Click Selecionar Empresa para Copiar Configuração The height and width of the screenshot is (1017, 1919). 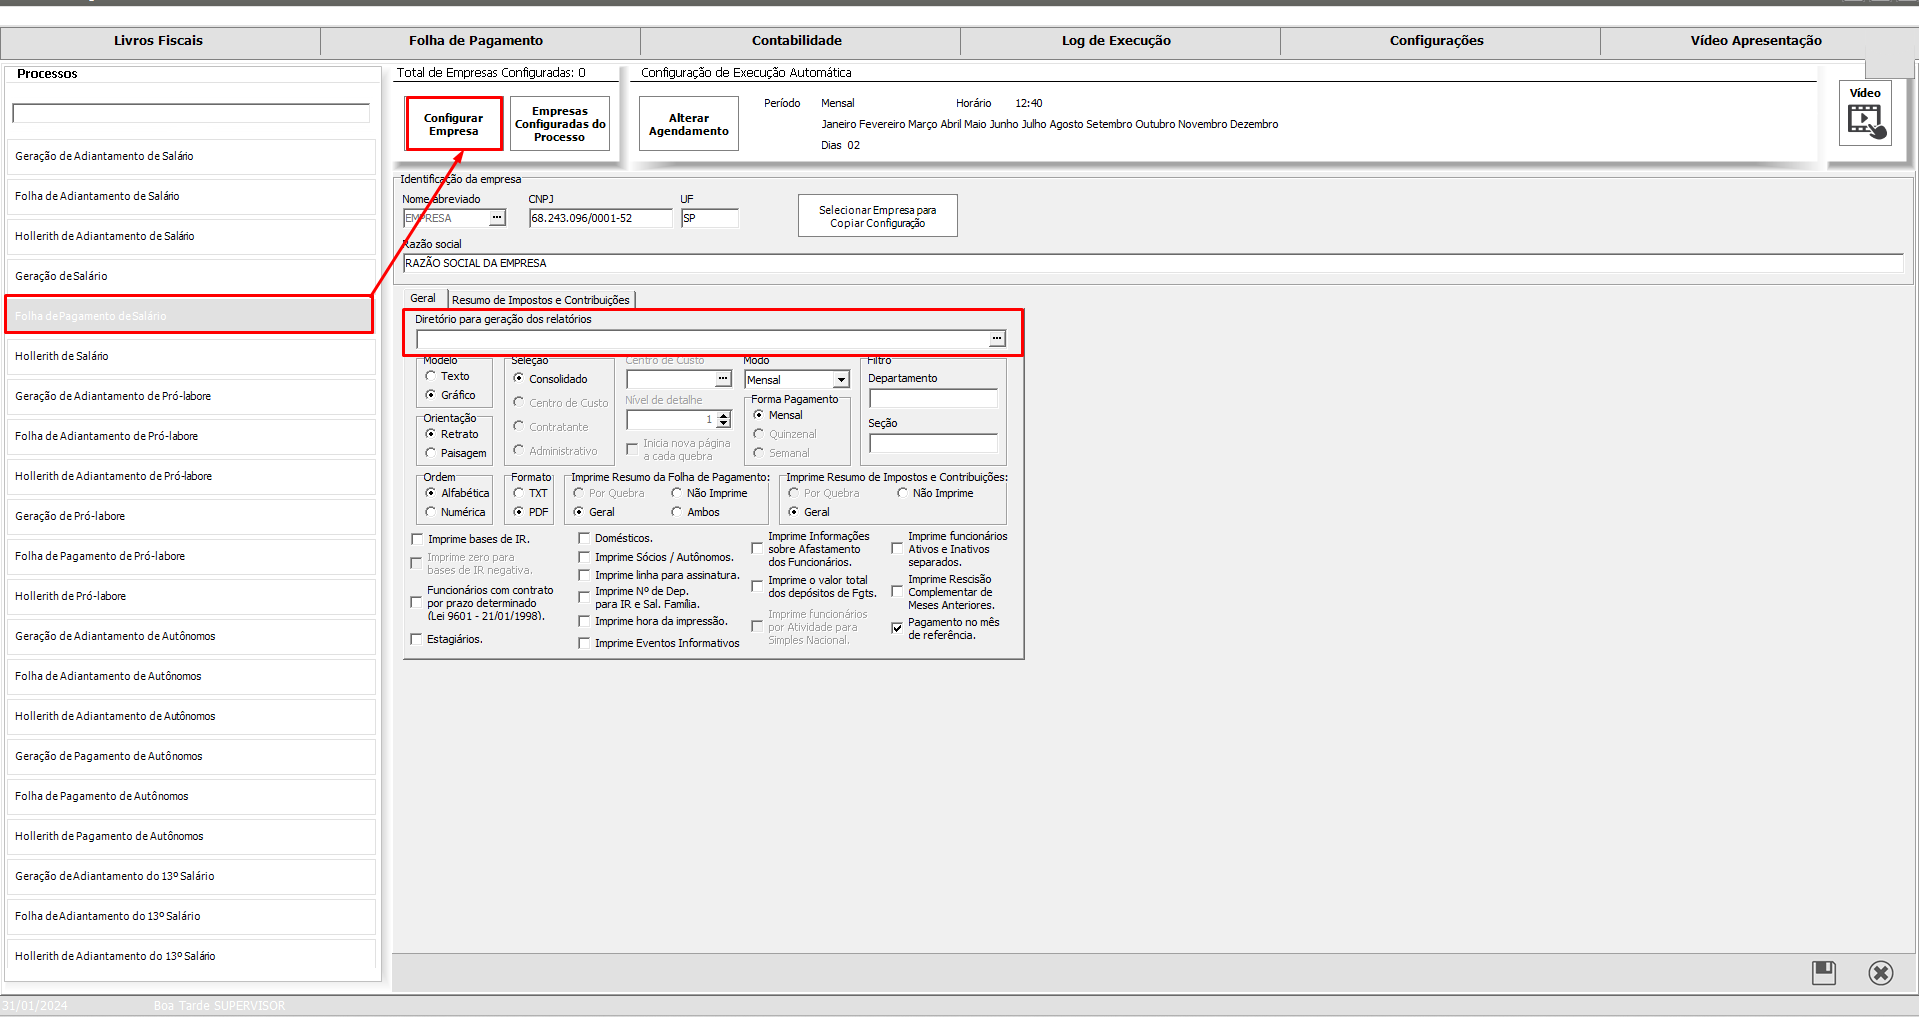coord(878,216)
